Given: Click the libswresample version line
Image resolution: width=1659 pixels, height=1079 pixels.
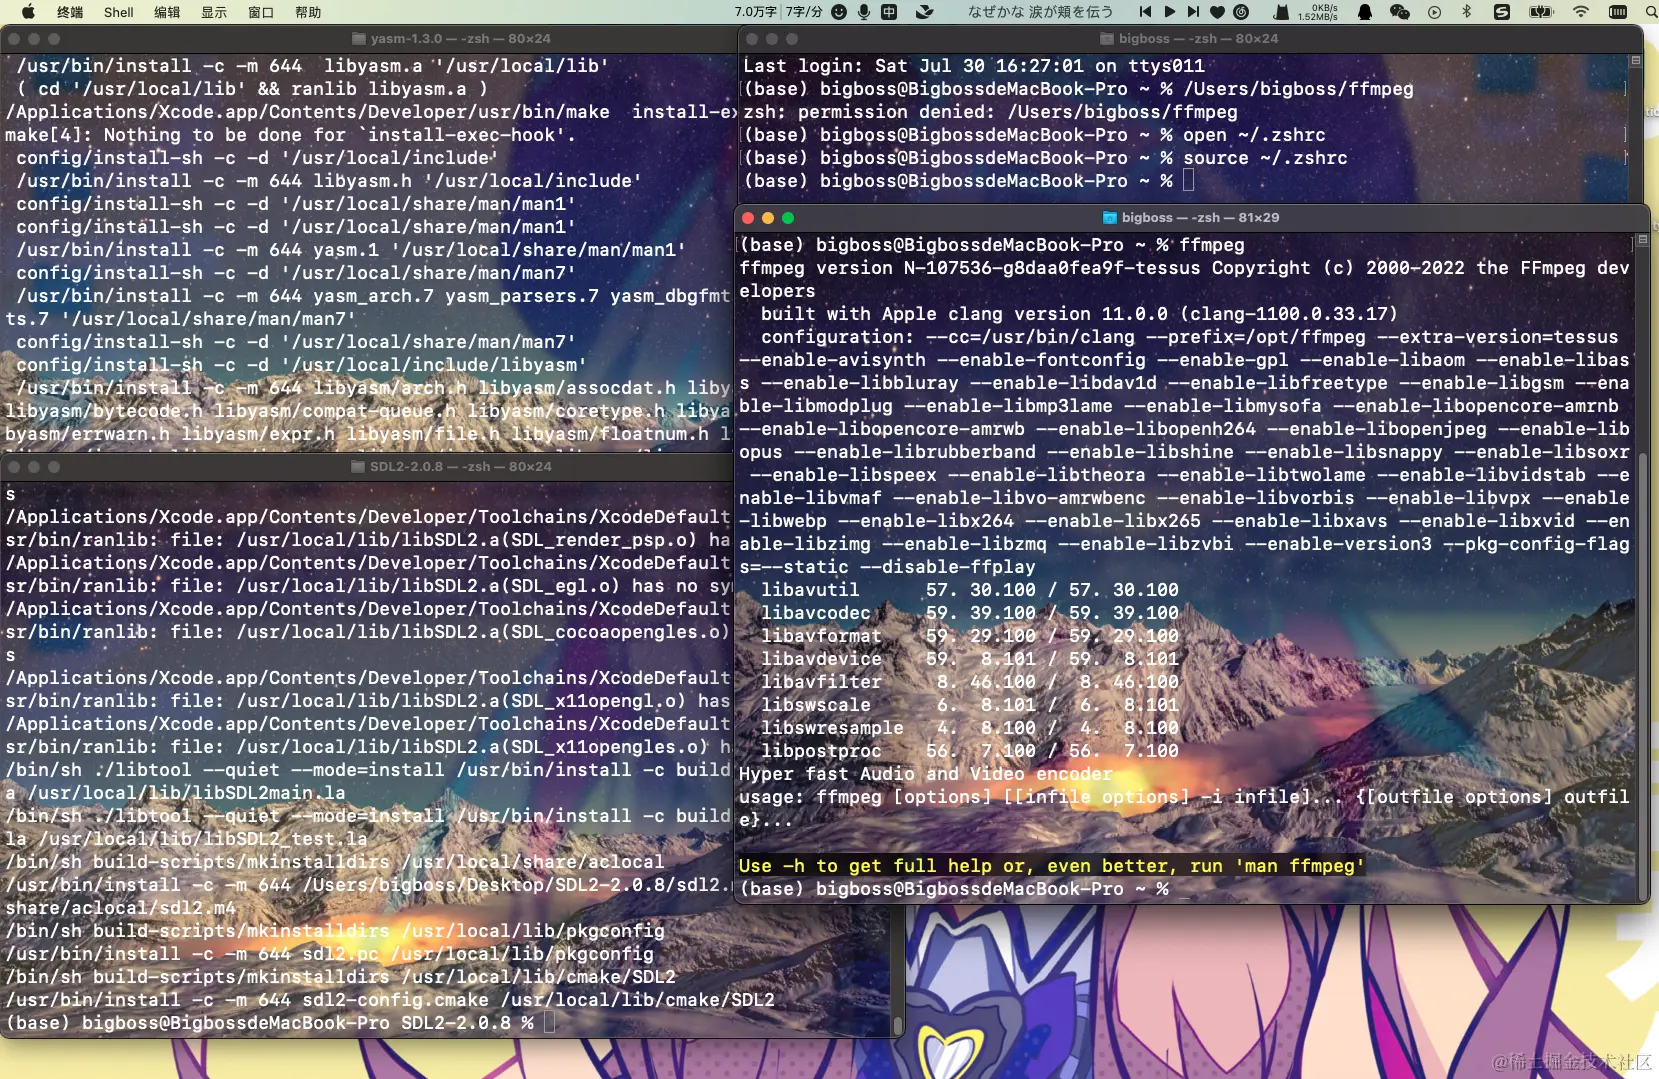Looking at the screenshot, I should pyautogui.click(x=969, y=728).
